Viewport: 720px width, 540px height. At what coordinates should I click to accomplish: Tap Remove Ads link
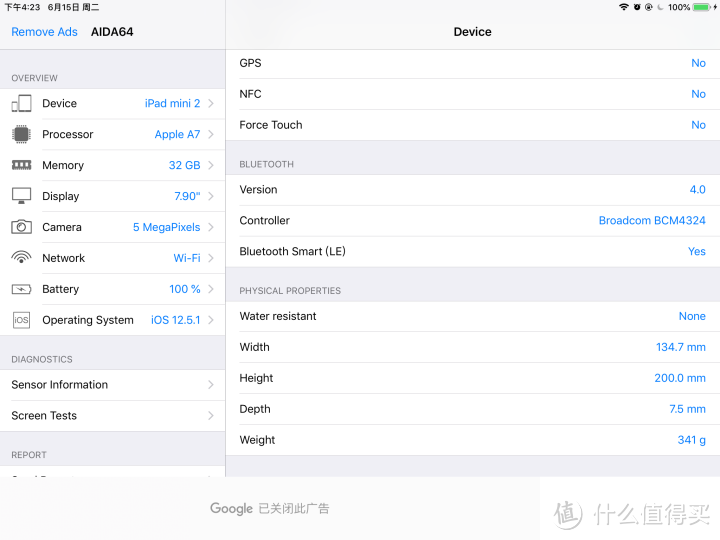coord(45,32)
